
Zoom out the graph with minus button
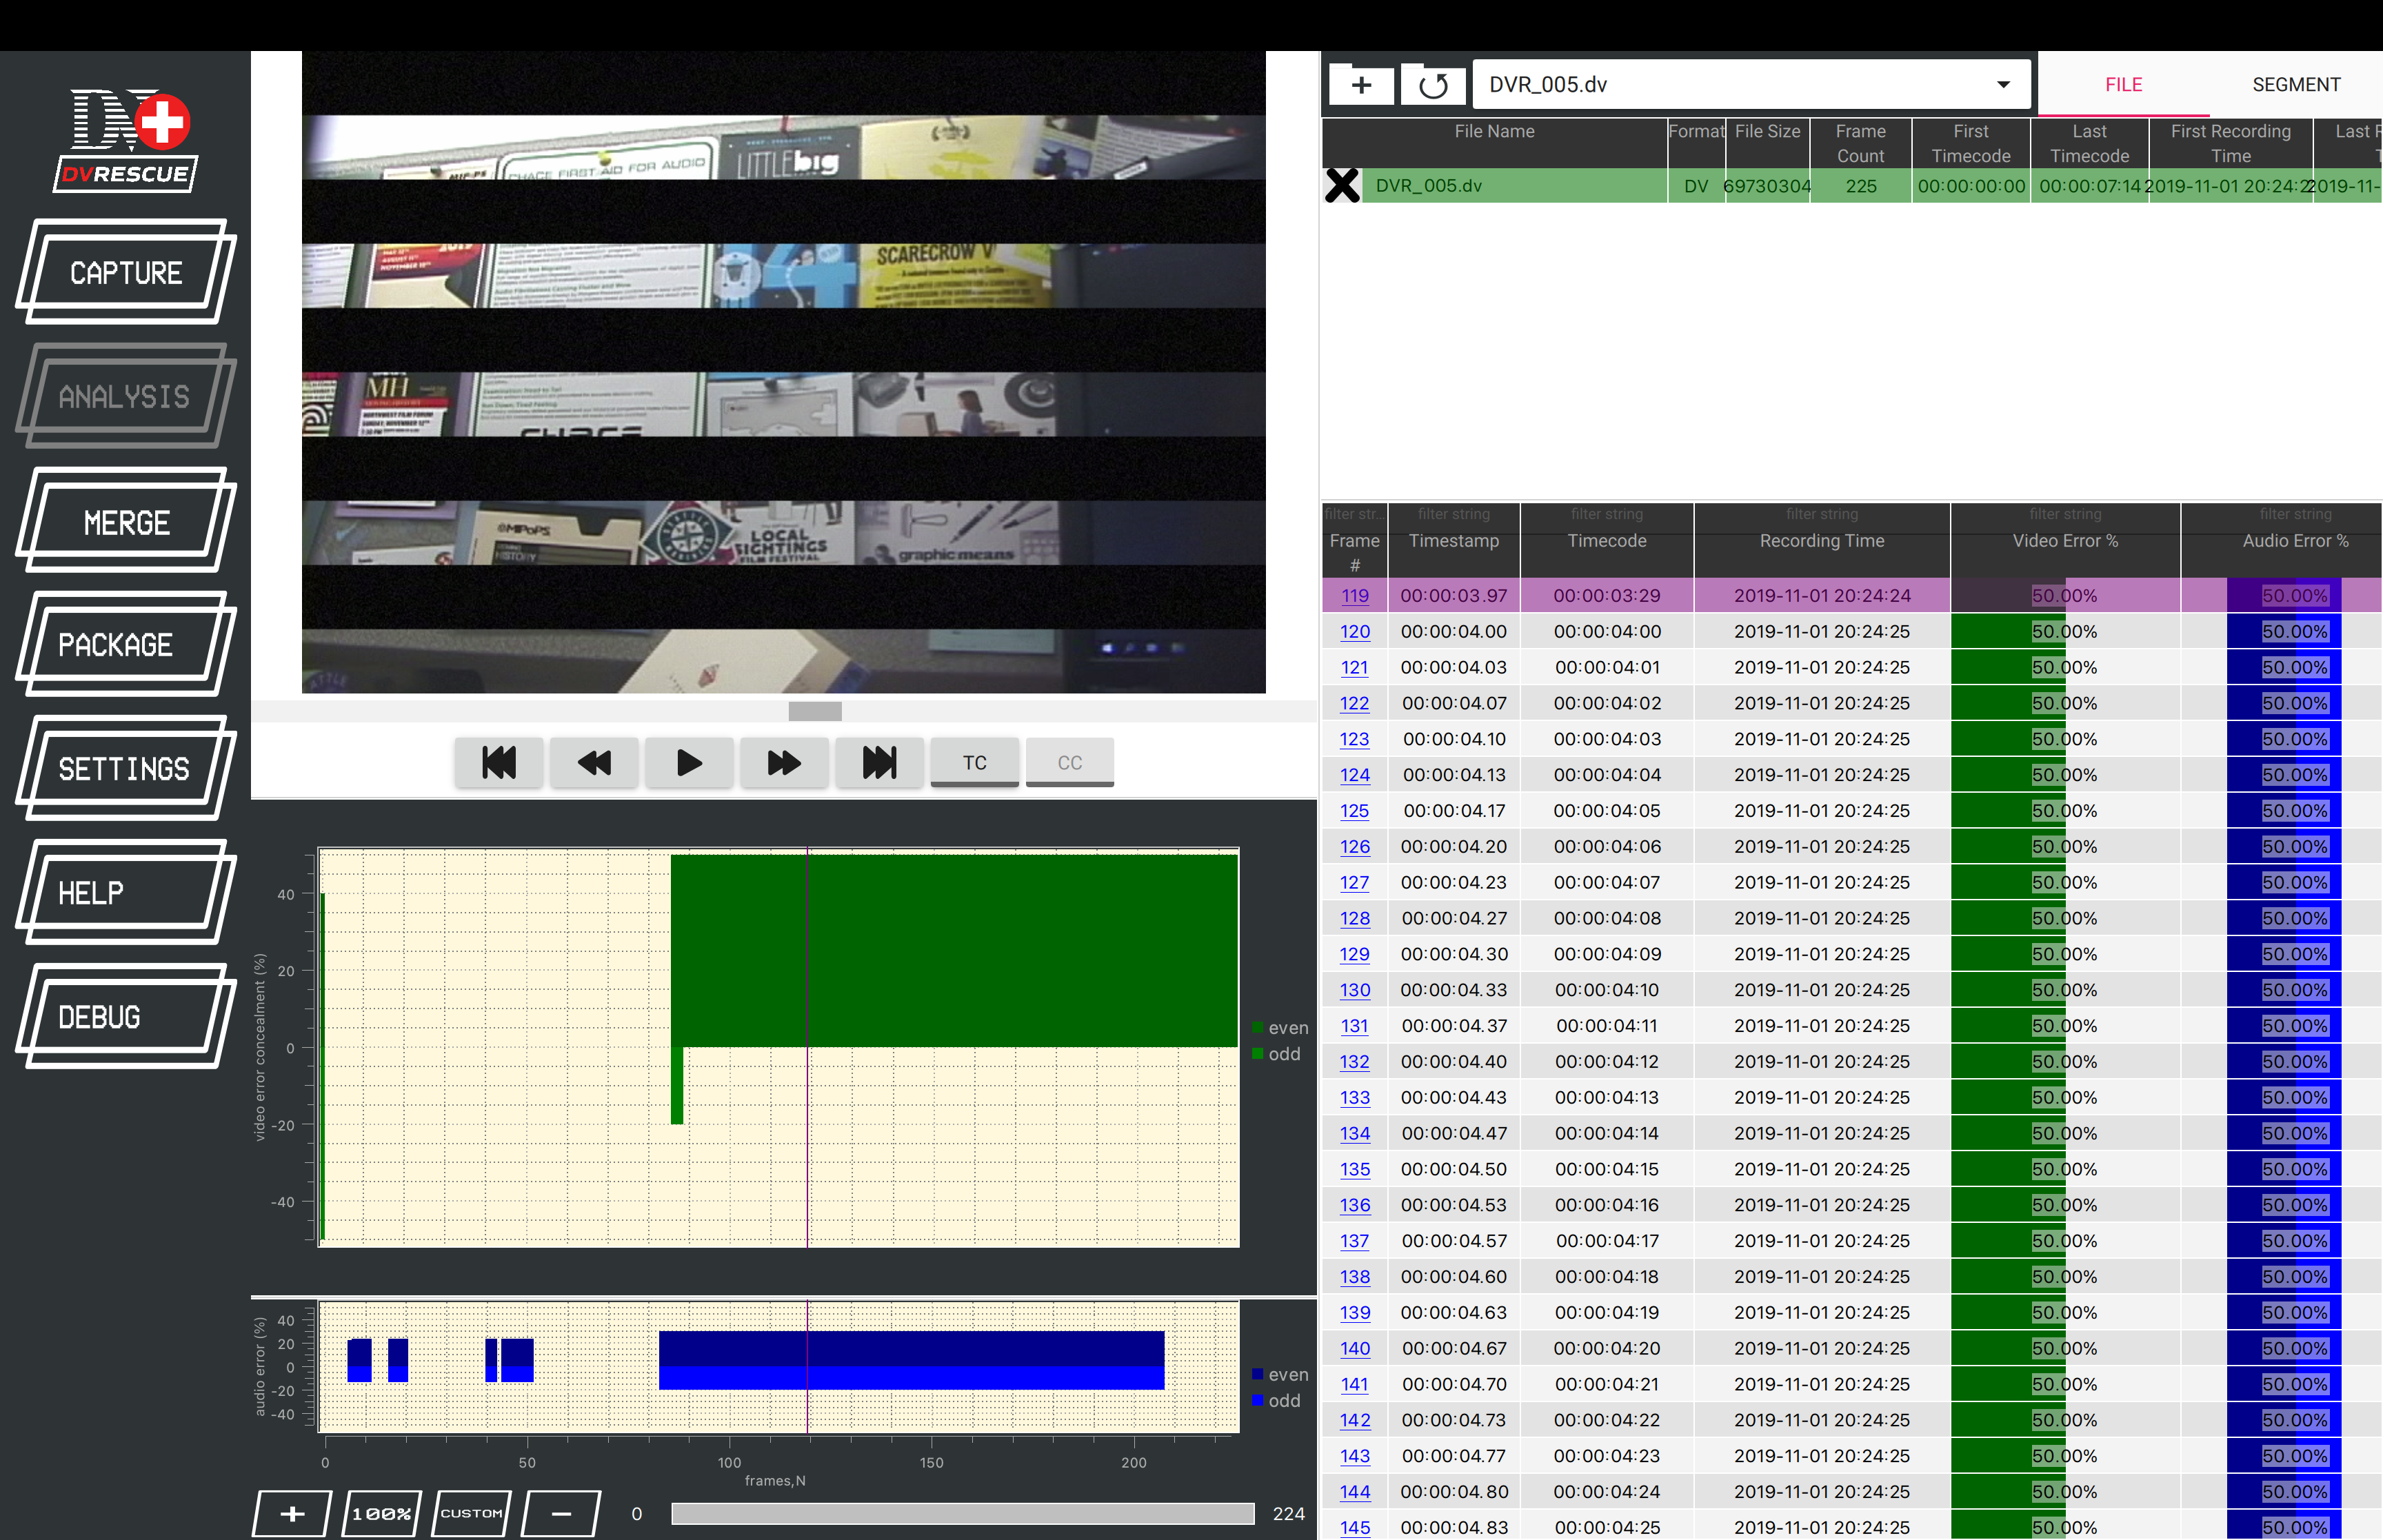pyautogui.click(x=561, y=1513)
